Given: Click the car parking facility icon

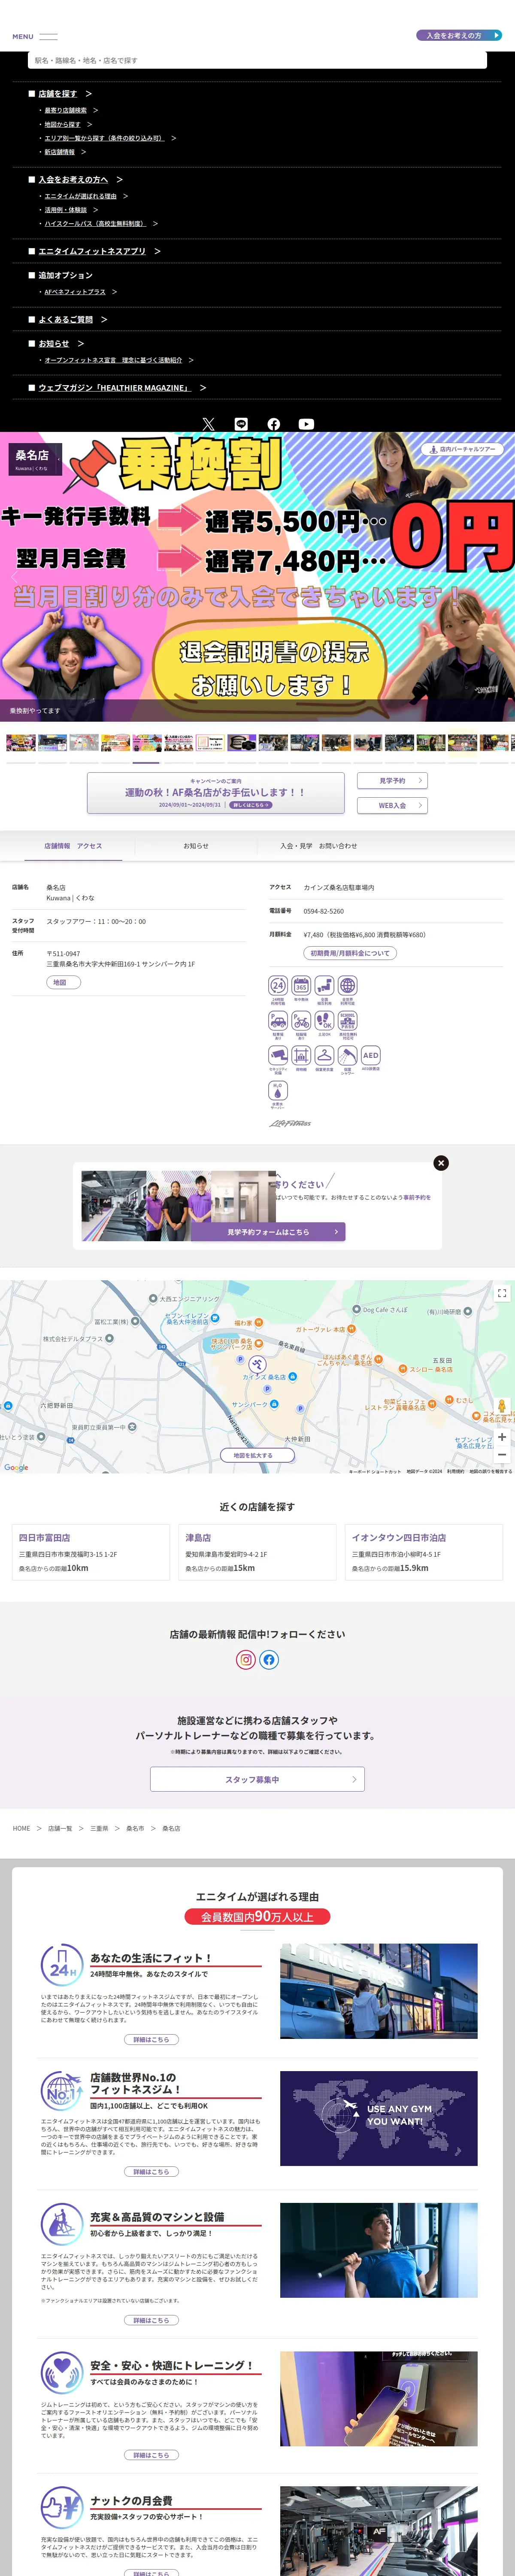Looking at the screenshot, I should coord(278,1020).
